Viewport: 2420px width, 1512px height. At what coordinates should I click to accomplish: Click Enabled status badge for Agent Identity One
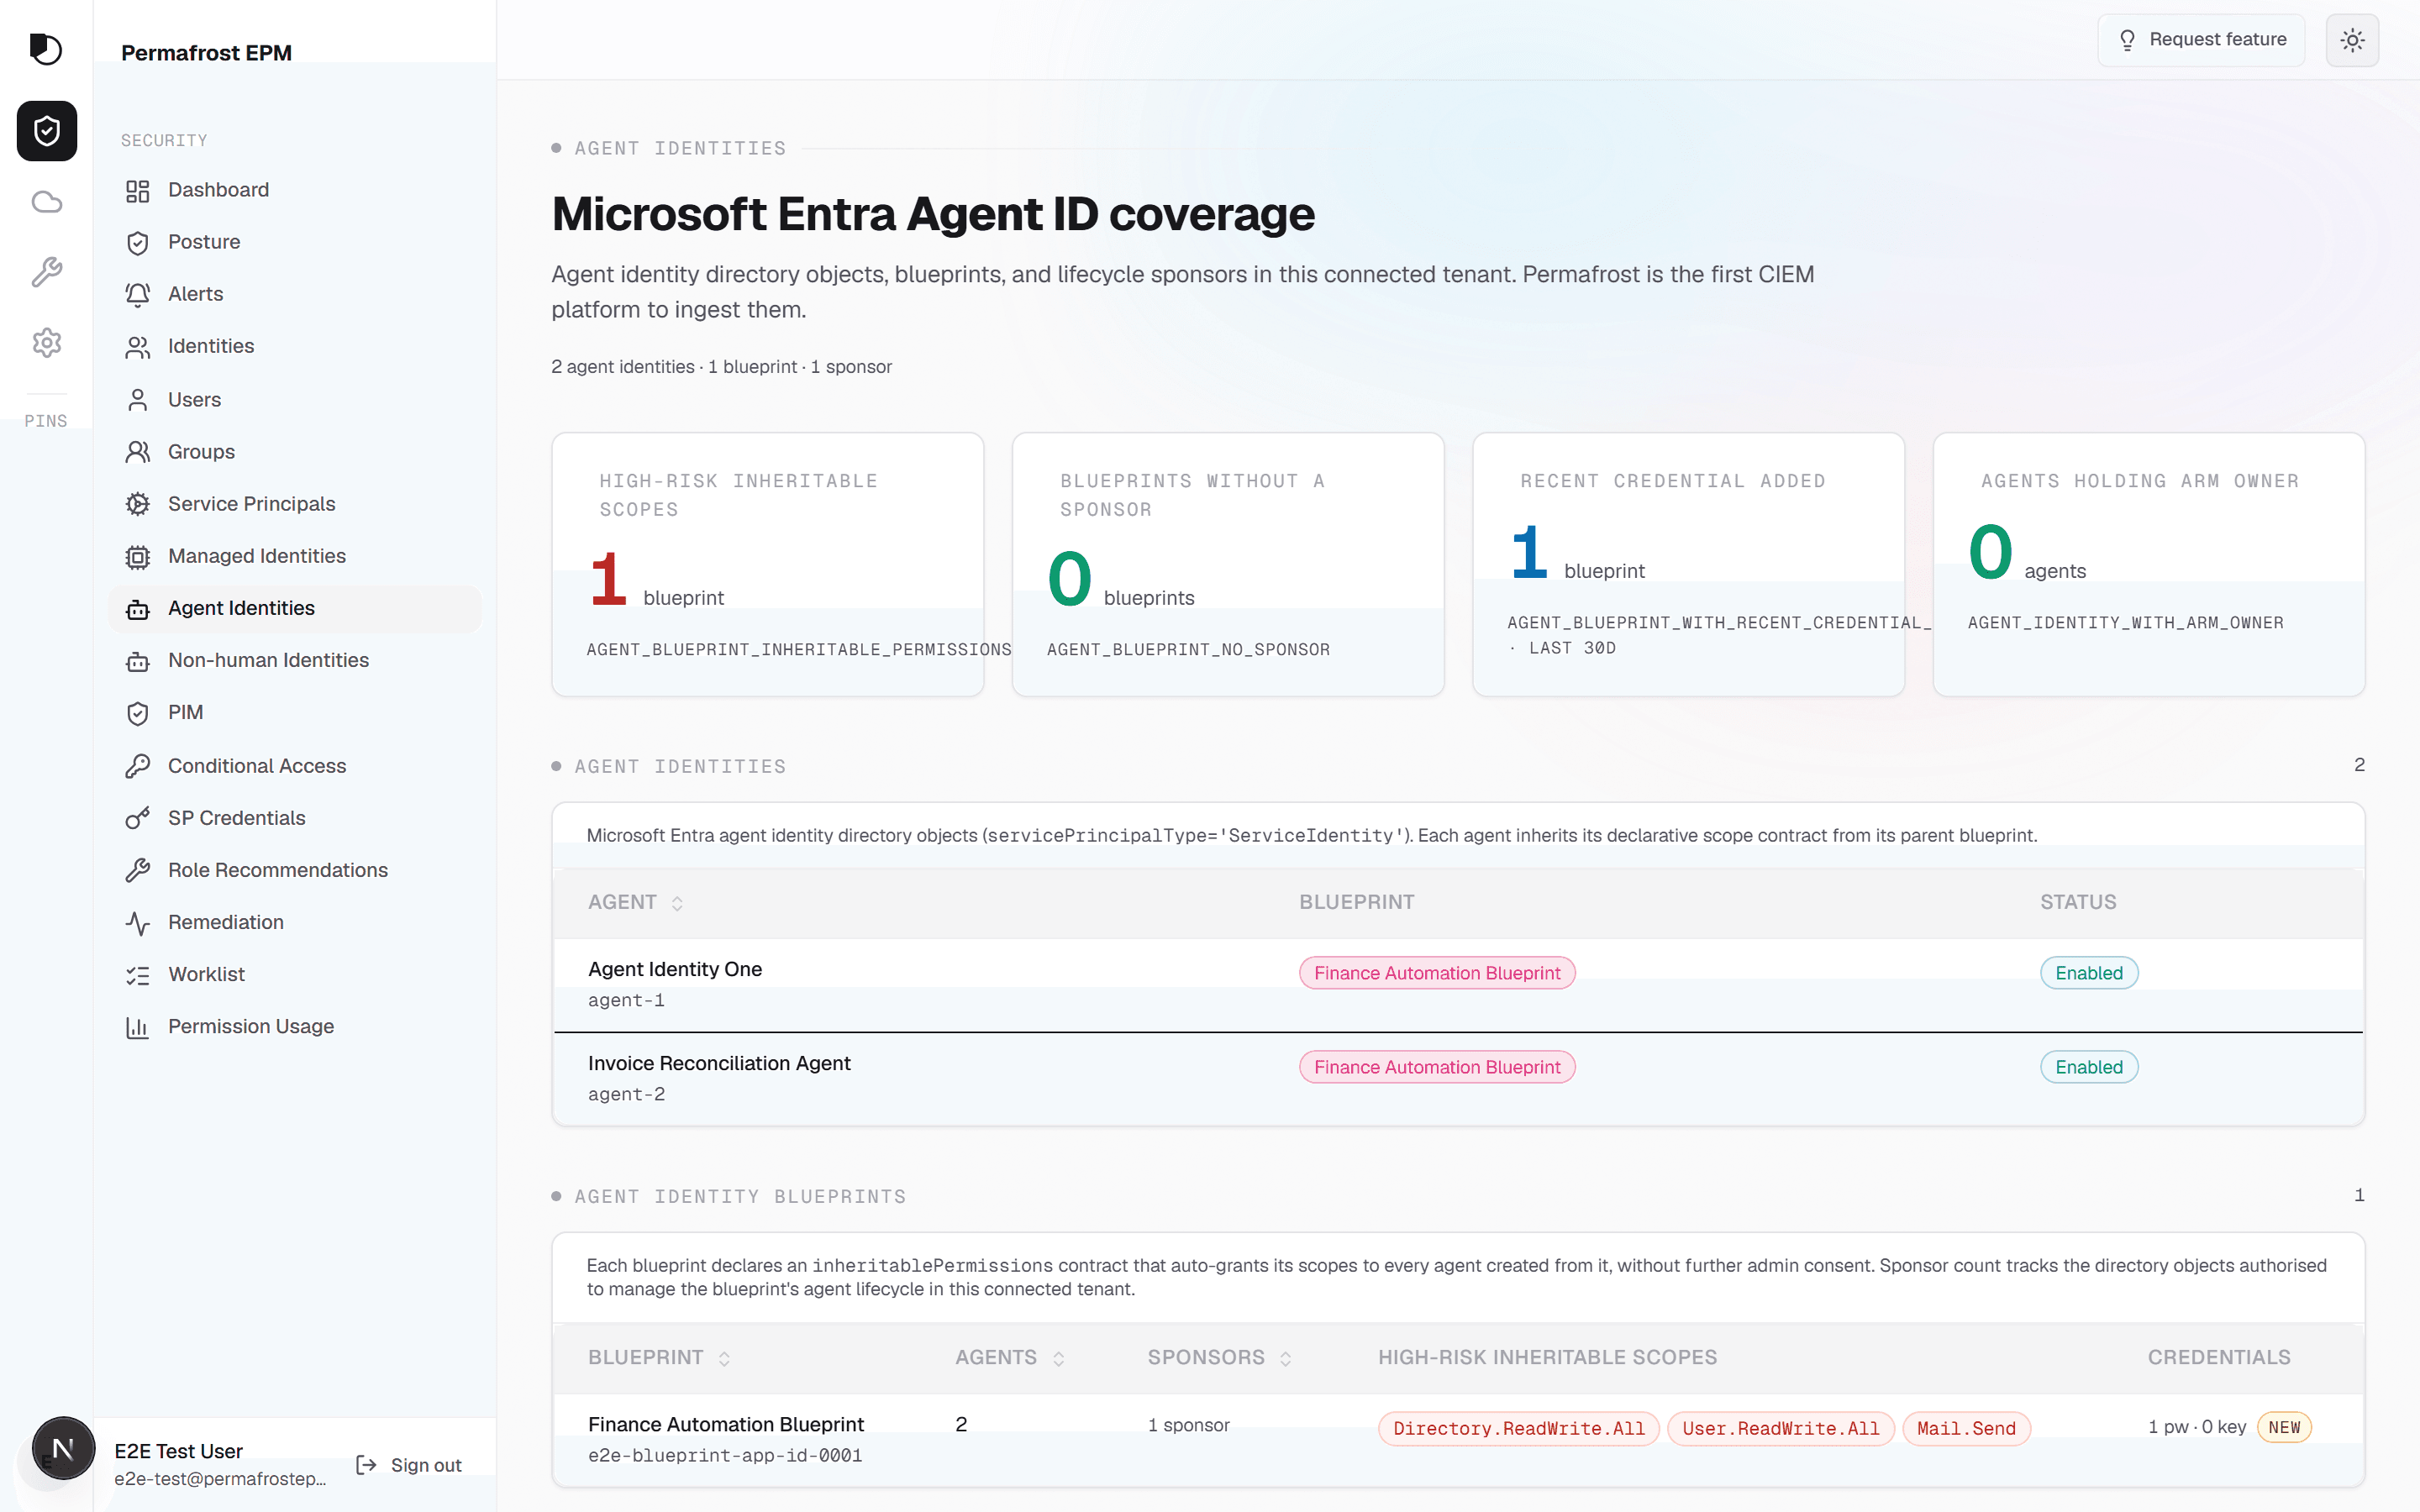(x=2089, y=973)
